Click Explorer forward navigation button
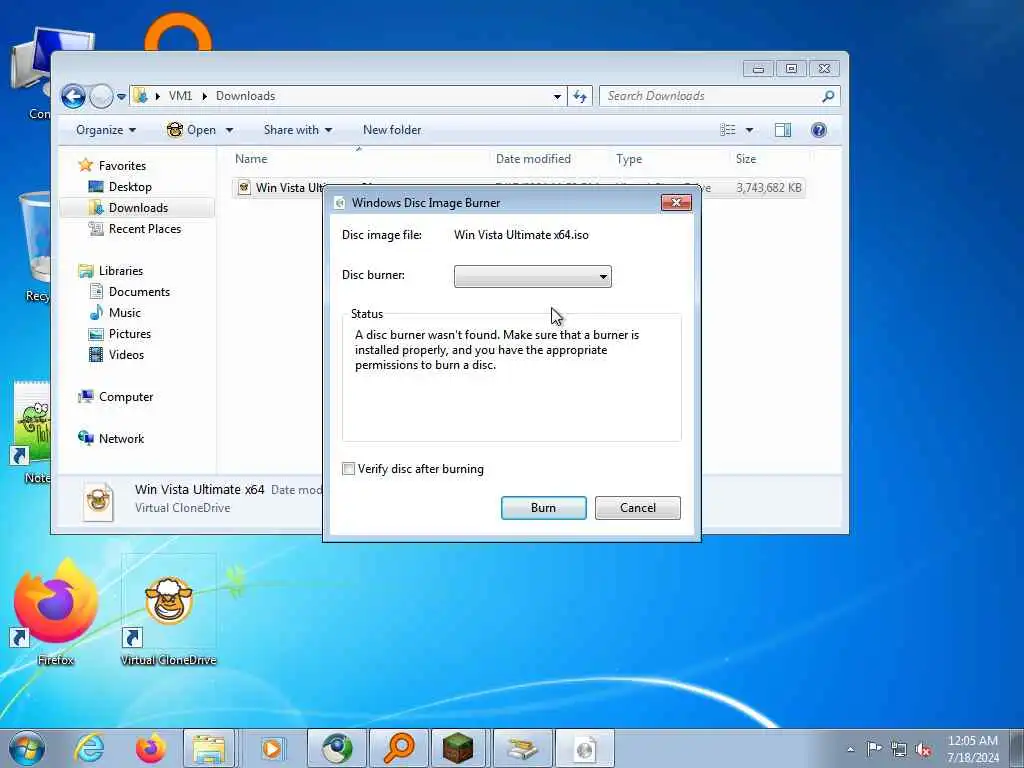1024x768 pixels. 101,97
